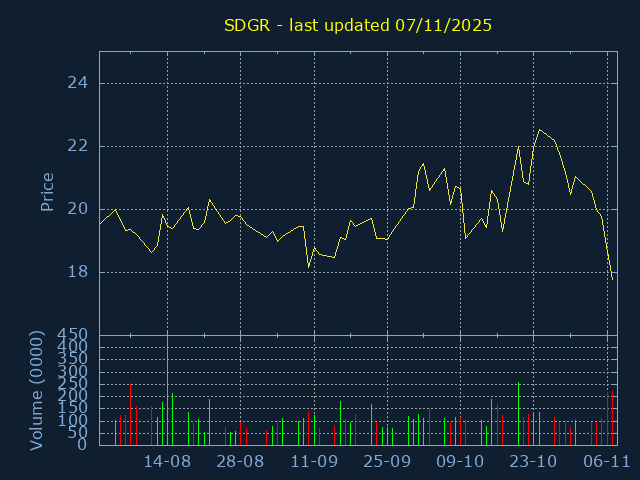Click the highest peak of the price line
Screen dimensions: 640x480
[540, 130]
